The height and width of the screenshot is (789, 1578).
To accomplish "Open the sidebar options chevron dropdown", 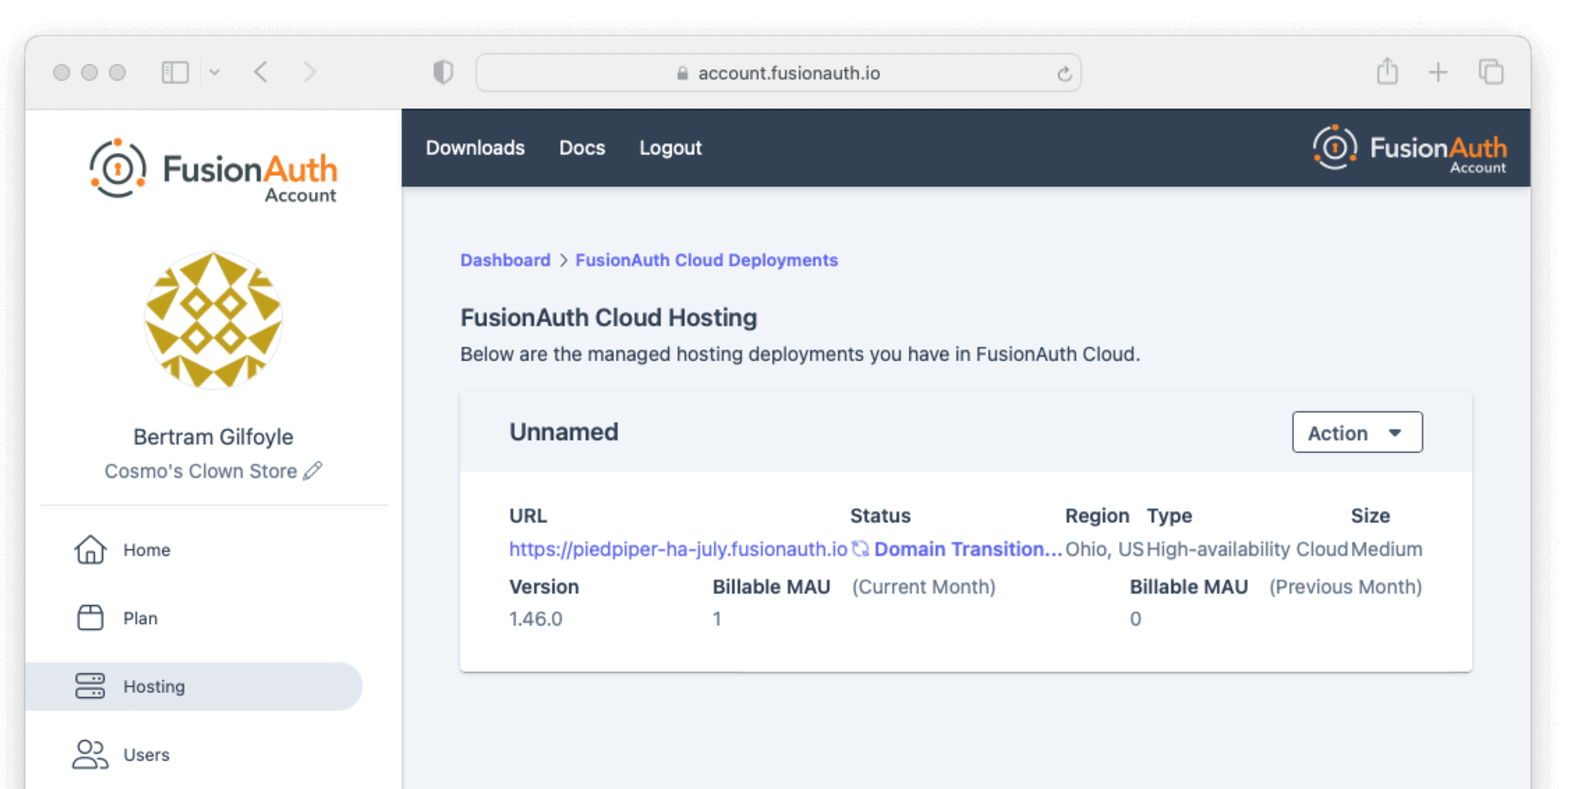I will click(x=214, y=72).
